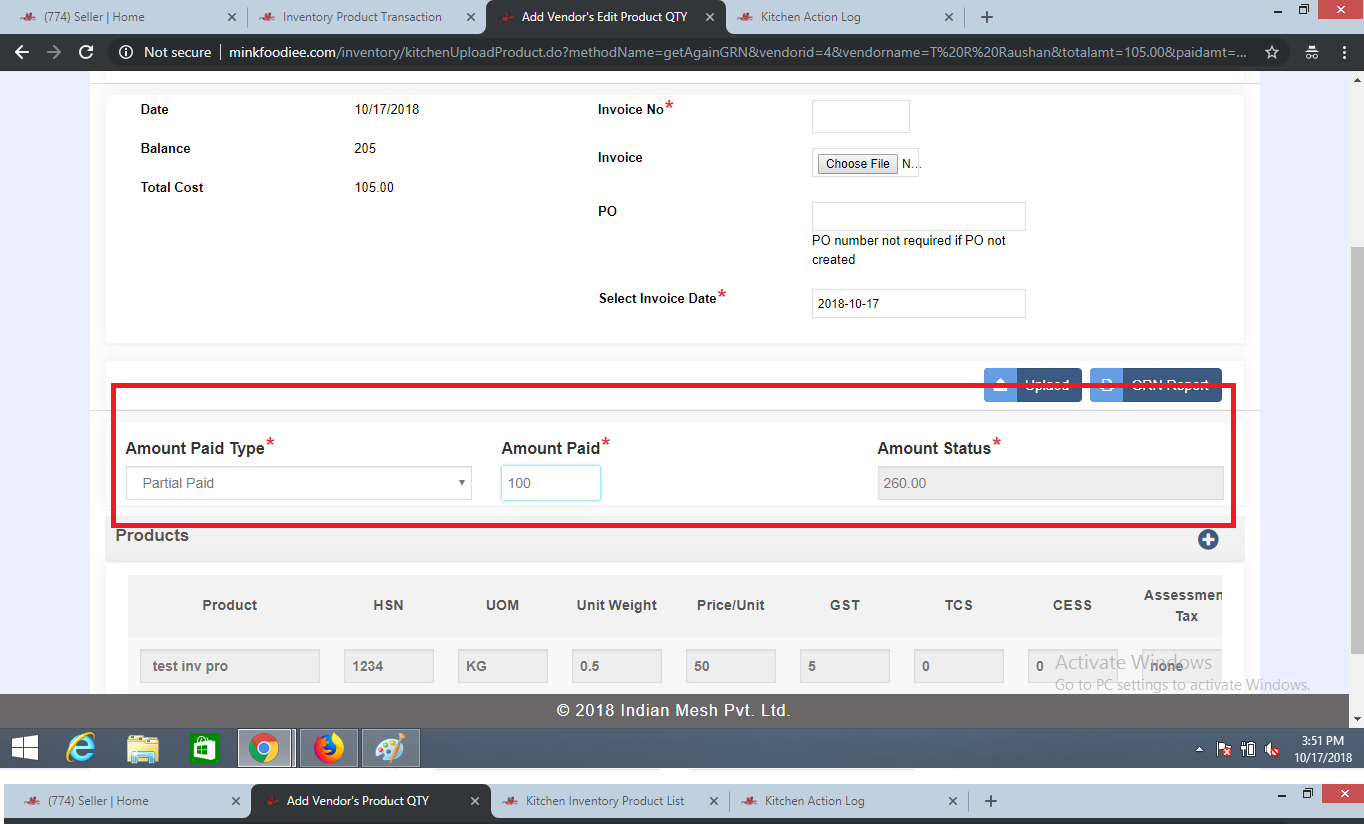The image size is (1364, 824).
Task: Click the Upload button
Action: coord(1032,385)
